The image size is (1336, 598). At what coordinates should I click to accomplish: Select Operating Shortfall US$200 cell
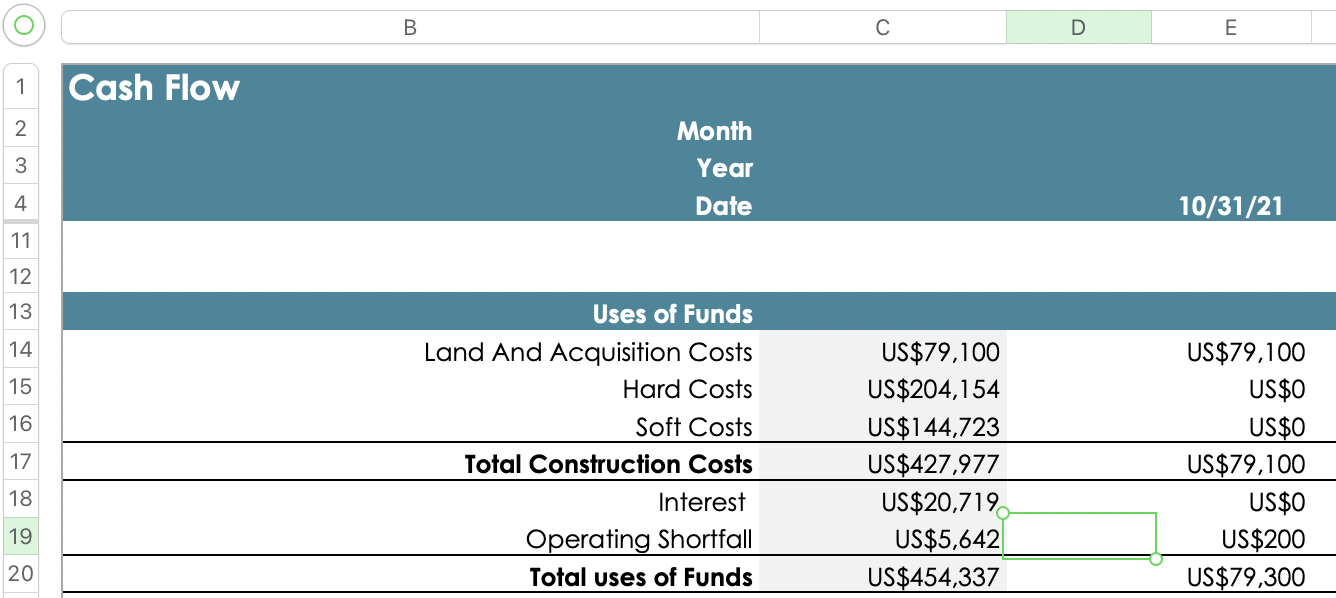(x=1231, y=539)
